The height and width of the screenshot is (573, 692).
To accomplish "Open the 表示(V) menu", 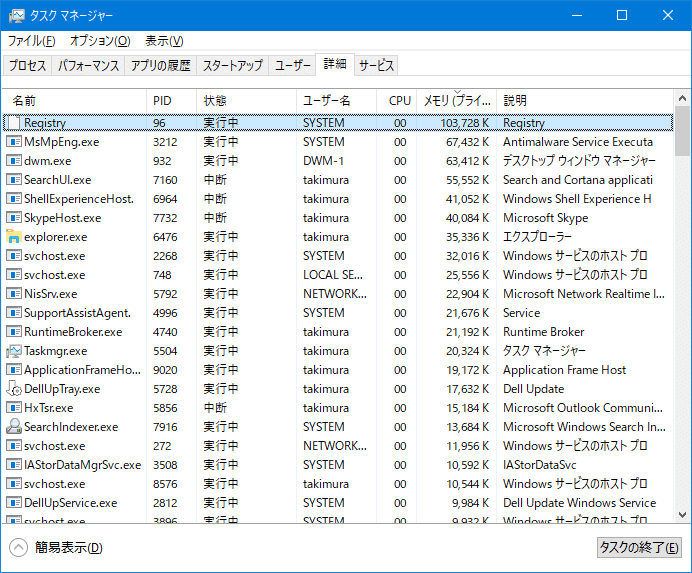I will pos(164,41).
